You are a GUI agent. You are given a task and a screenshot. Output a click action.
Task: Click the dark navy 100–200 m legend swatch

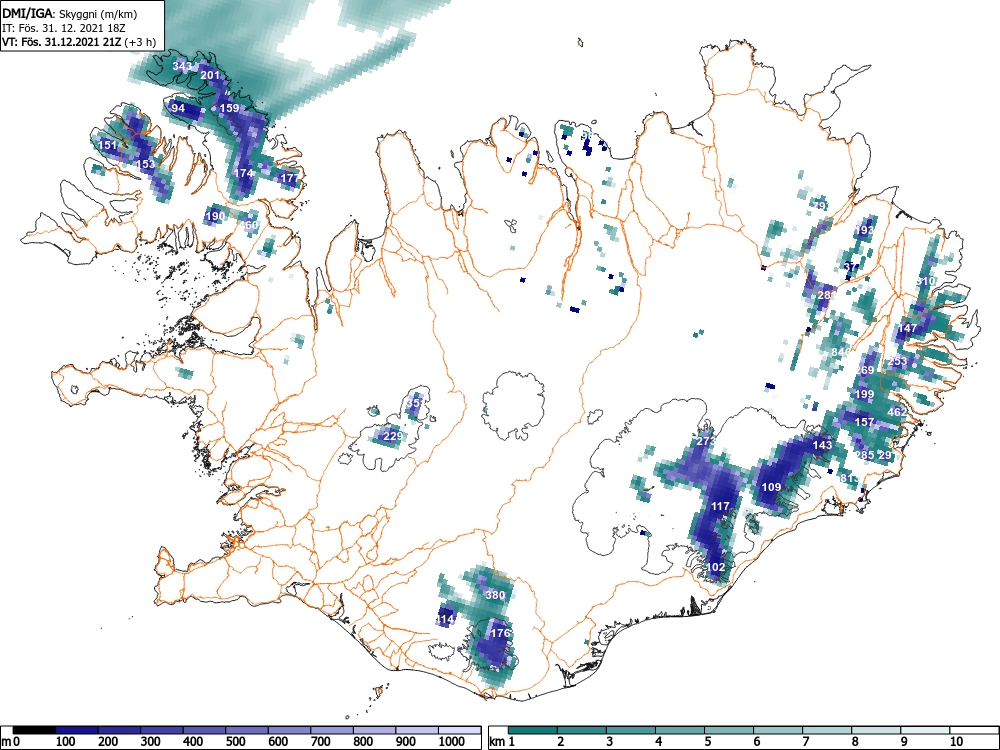tap(77, 730)
